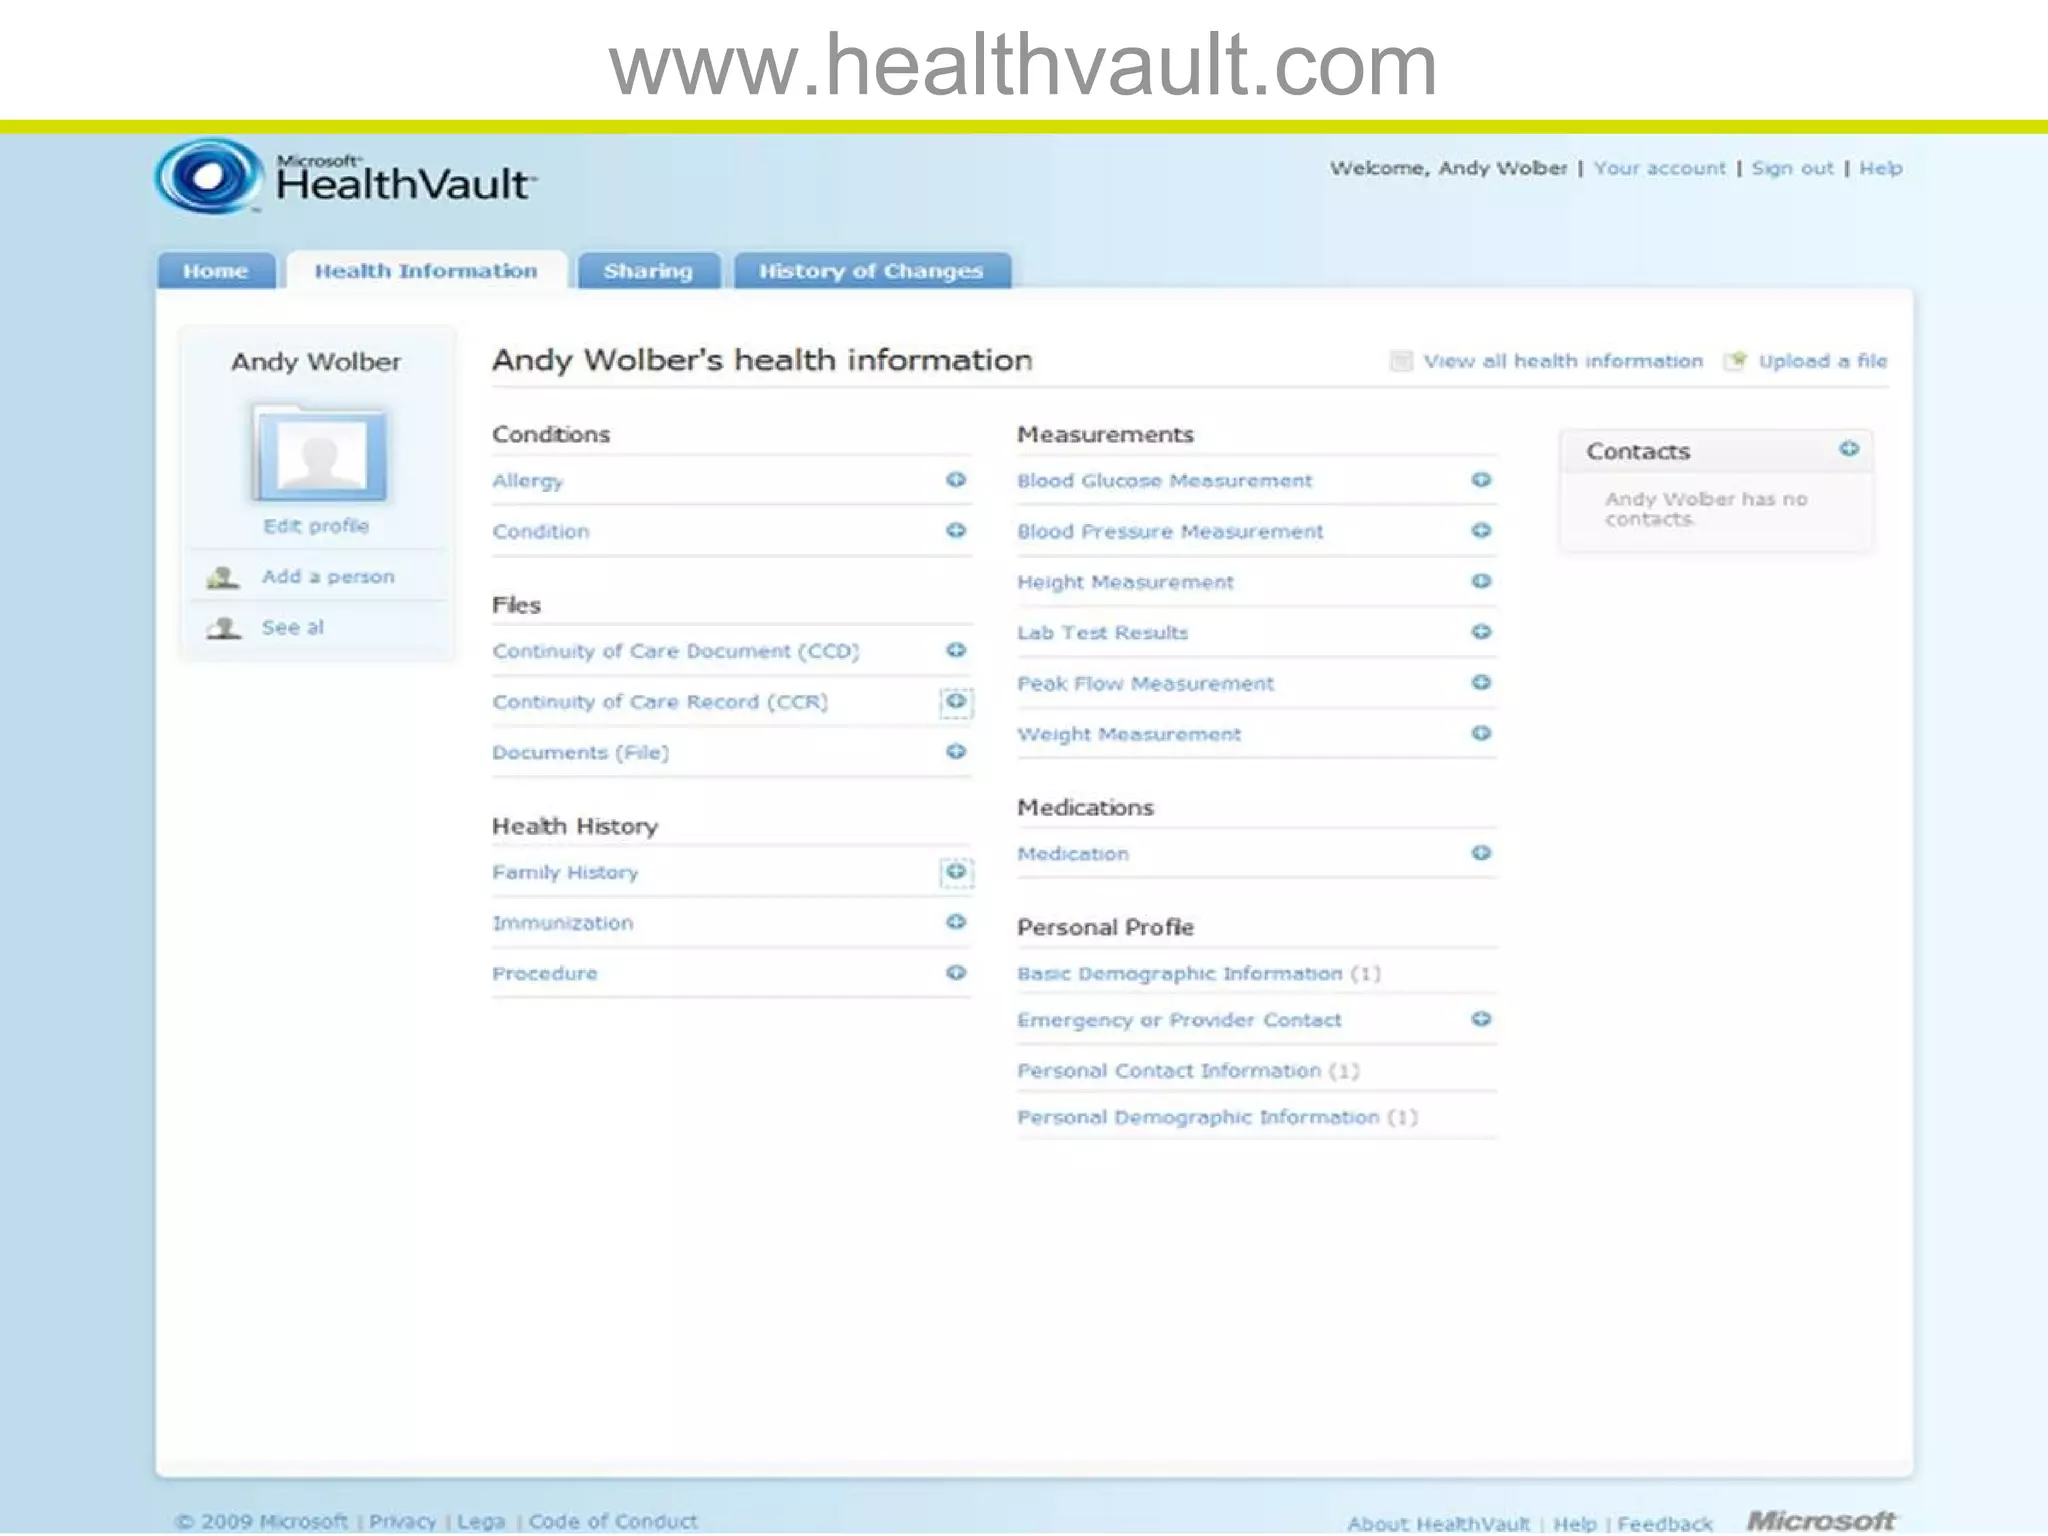This screenshot has width=2048, height=1536.
Task: Add a Medication with the plus icon
Action: [1481, 853]
